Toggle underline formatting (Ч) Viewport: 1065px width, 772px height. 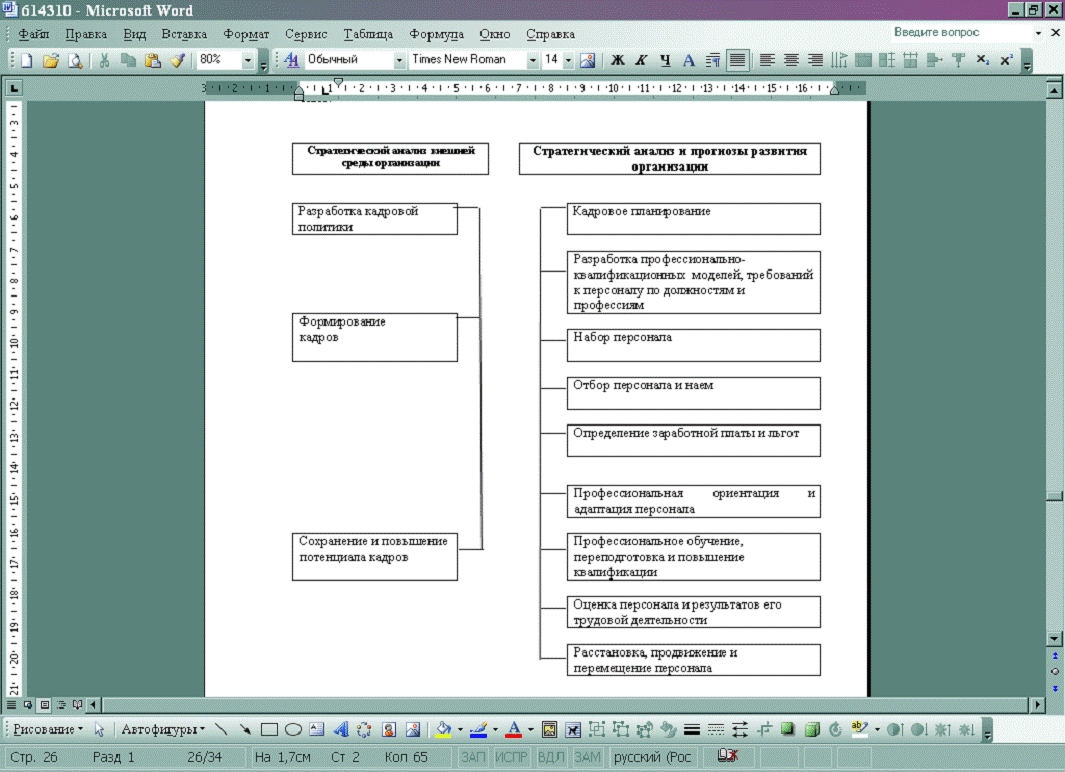point(665,60)
